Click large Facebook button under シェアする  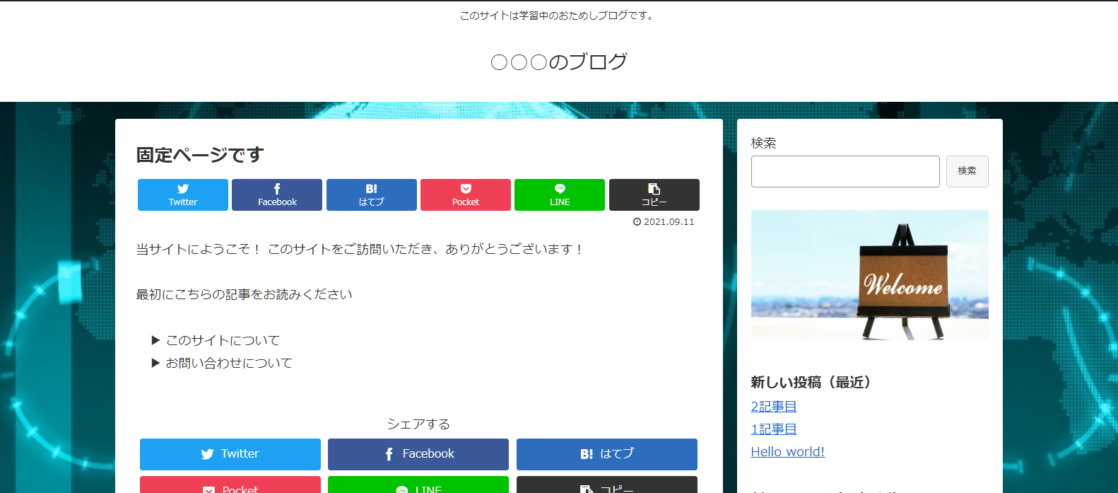419,454
